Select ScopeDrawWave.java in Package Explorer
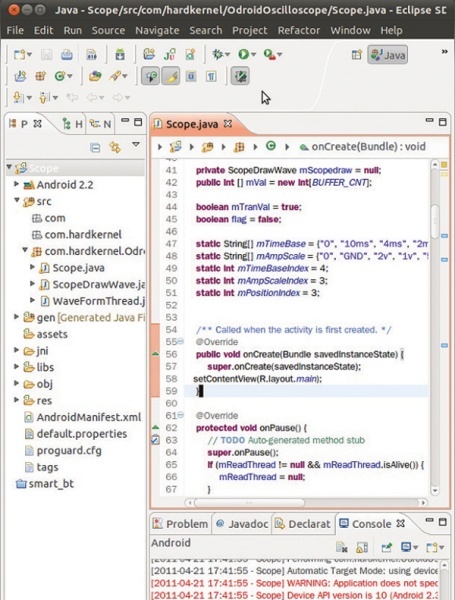The width and height of the screenshot is (455, 600). pos(92,284)
